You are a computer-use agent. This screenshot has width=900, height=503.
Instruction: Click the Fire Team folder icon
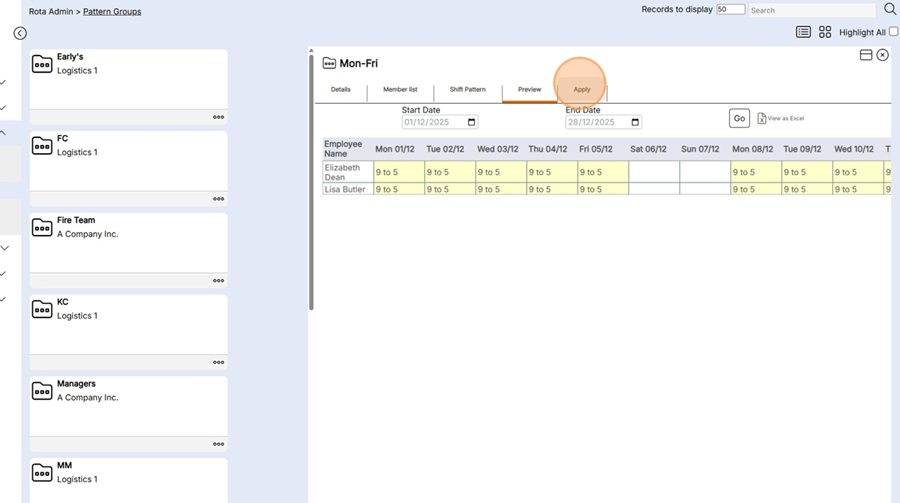tap(42, 228)
